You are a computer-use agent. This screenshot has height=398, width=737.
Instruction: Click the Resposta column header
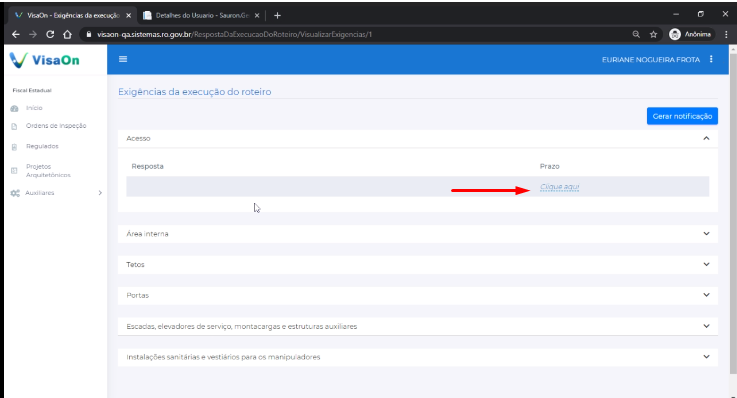[148, 166]
